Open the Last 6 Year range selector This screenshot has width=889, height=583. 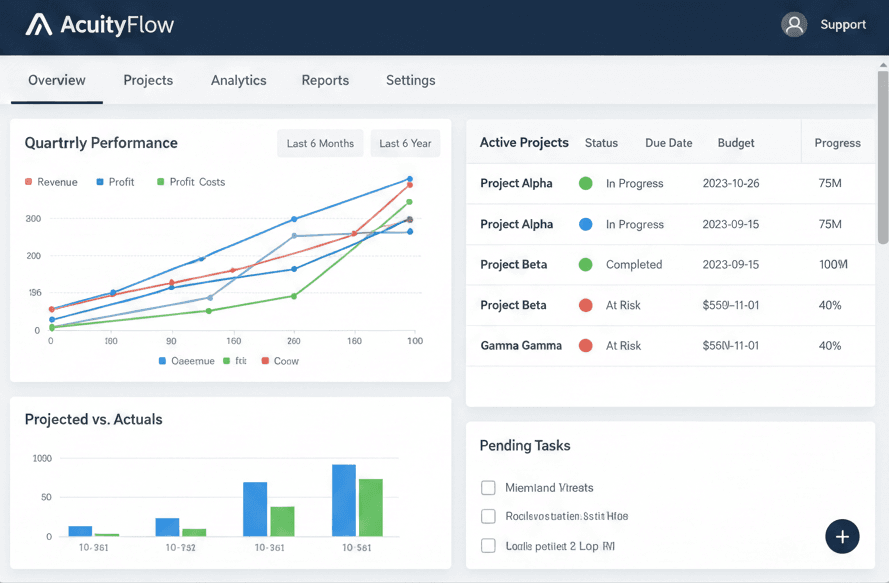[x=405, y=144]
